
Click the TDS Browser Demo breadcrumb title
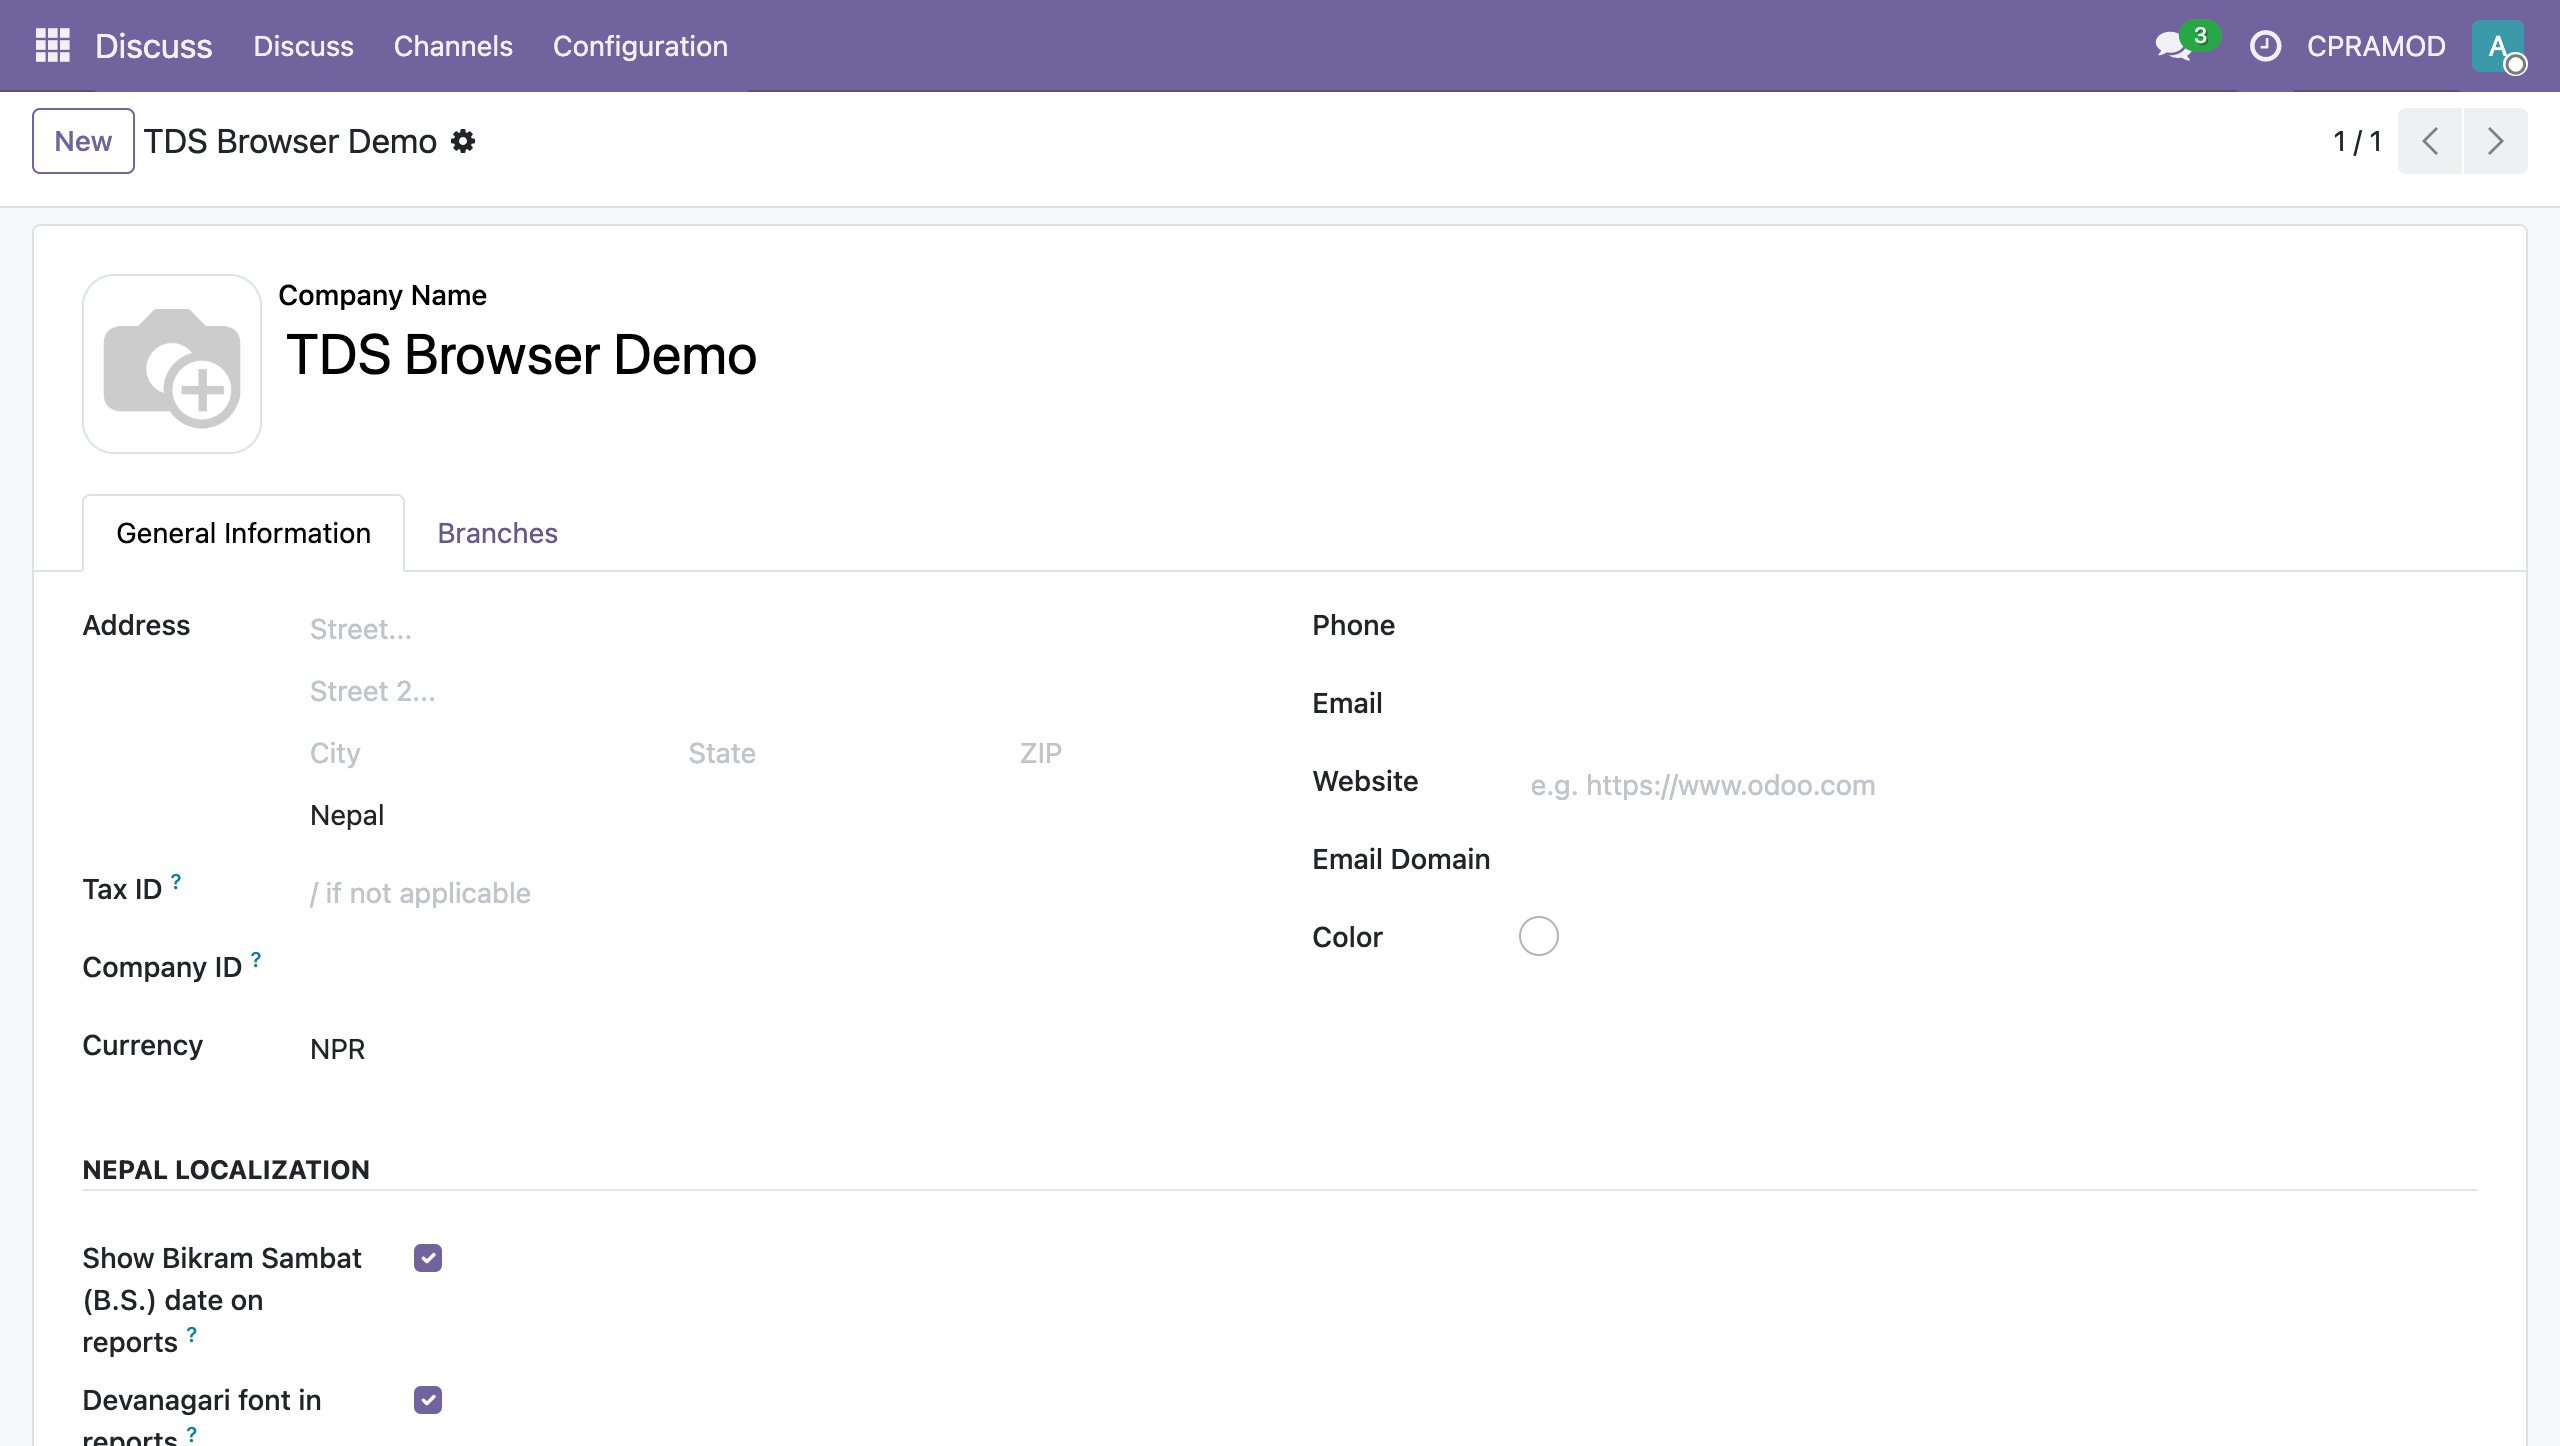pyautogui.click(x=290, y=141)
